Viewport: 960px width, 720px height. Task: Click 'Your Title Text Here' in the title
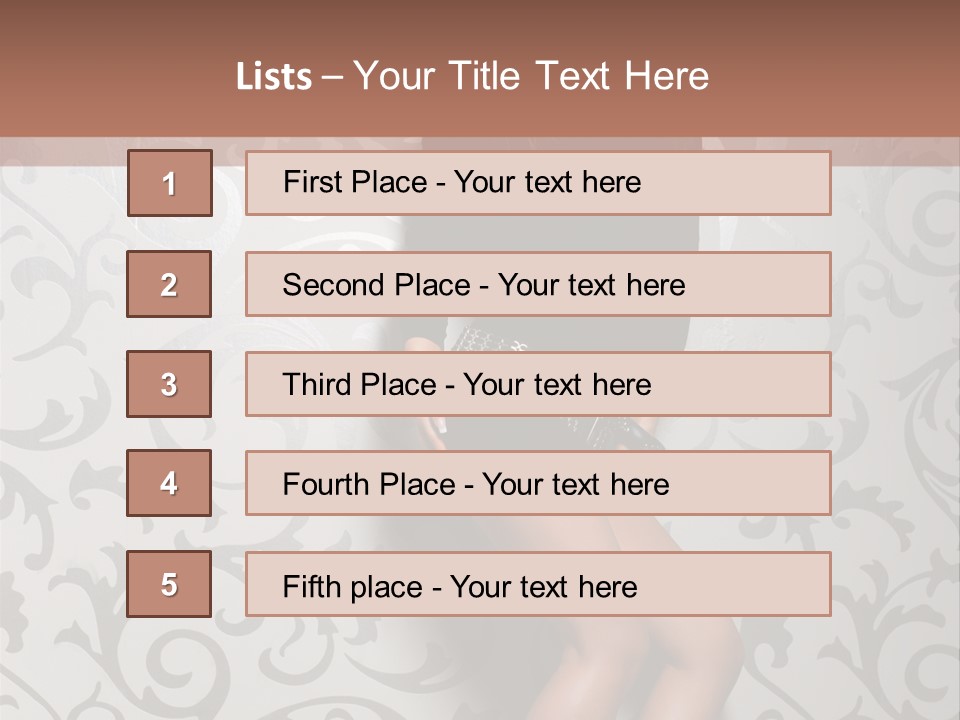click(531, 77)
